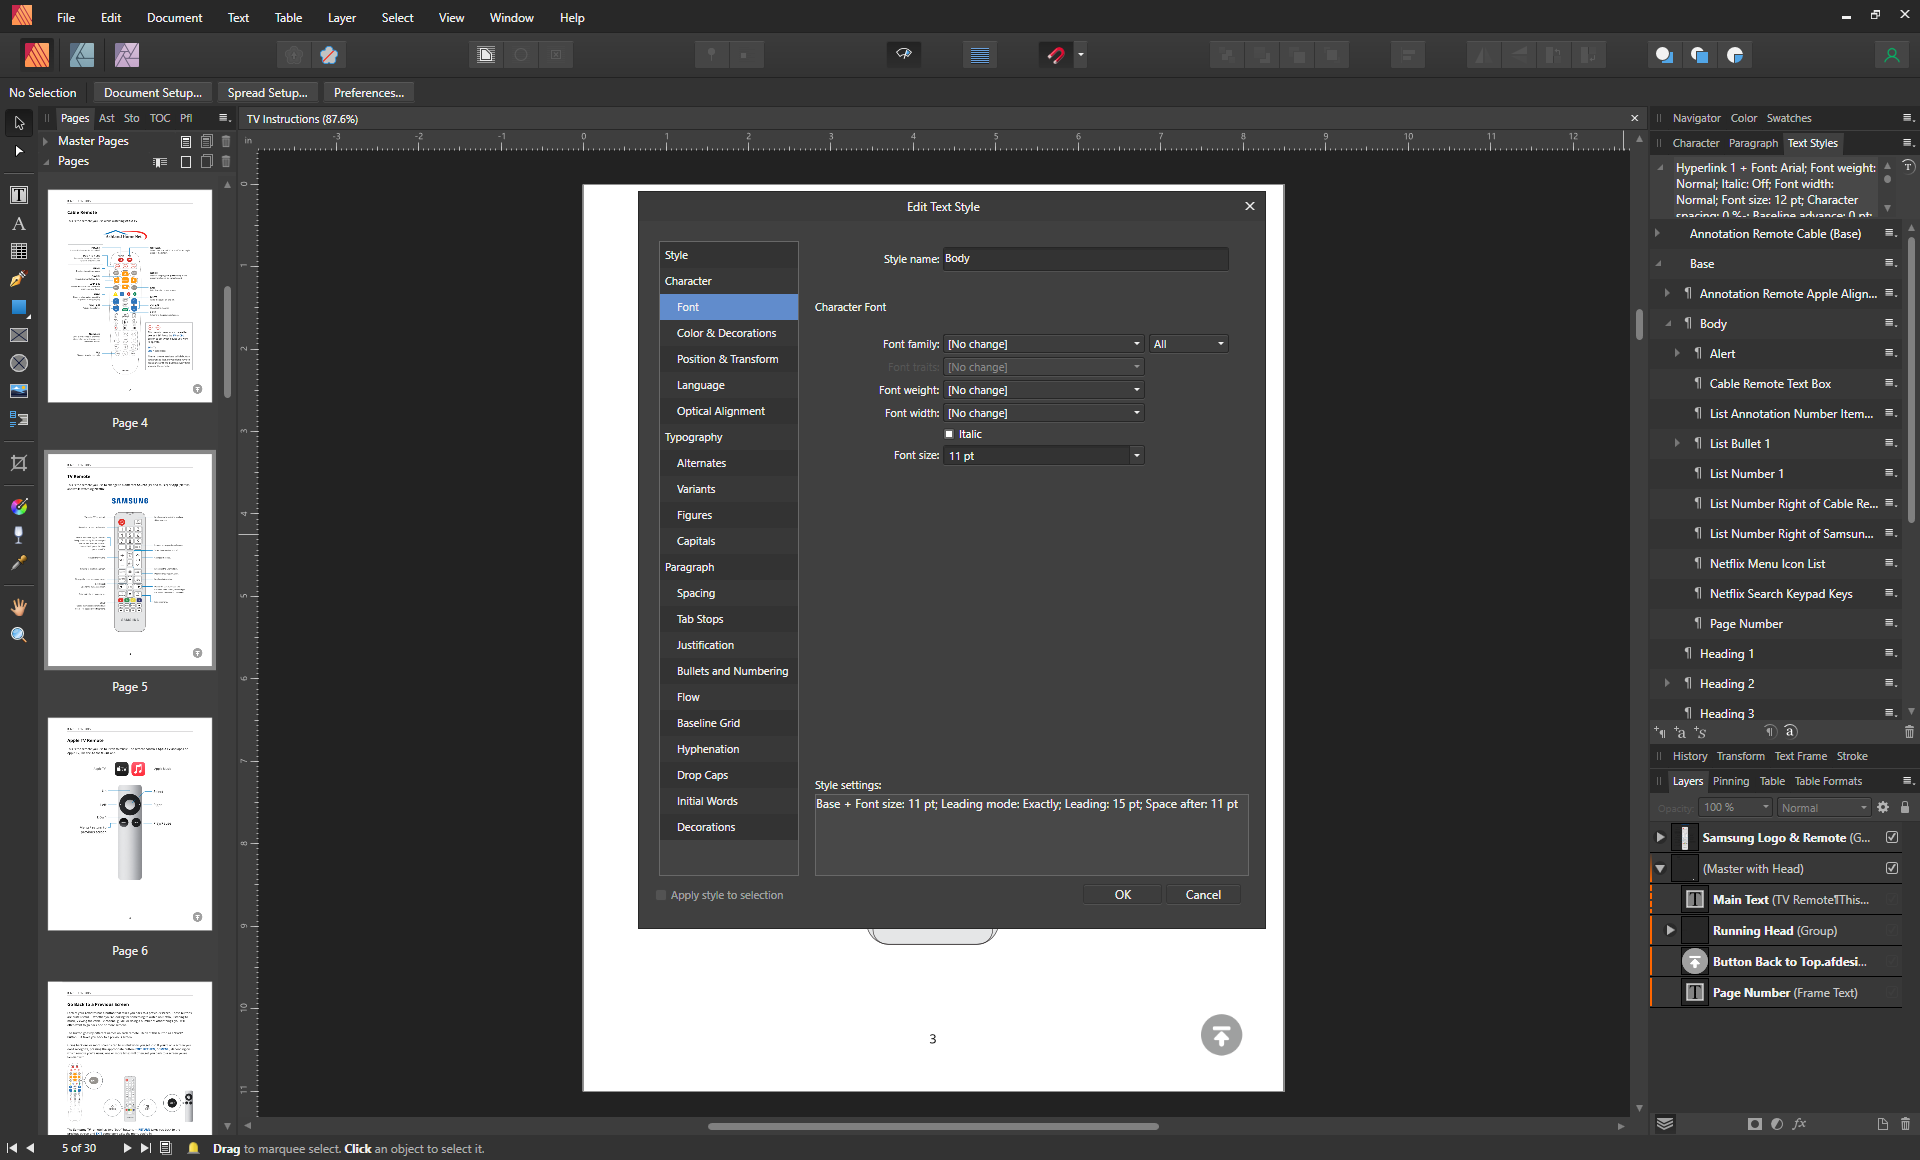The width and height of the screenshot is (1920, 1160).
Task: Adjust the Opacity value field
Action: tap(1733, 807)
